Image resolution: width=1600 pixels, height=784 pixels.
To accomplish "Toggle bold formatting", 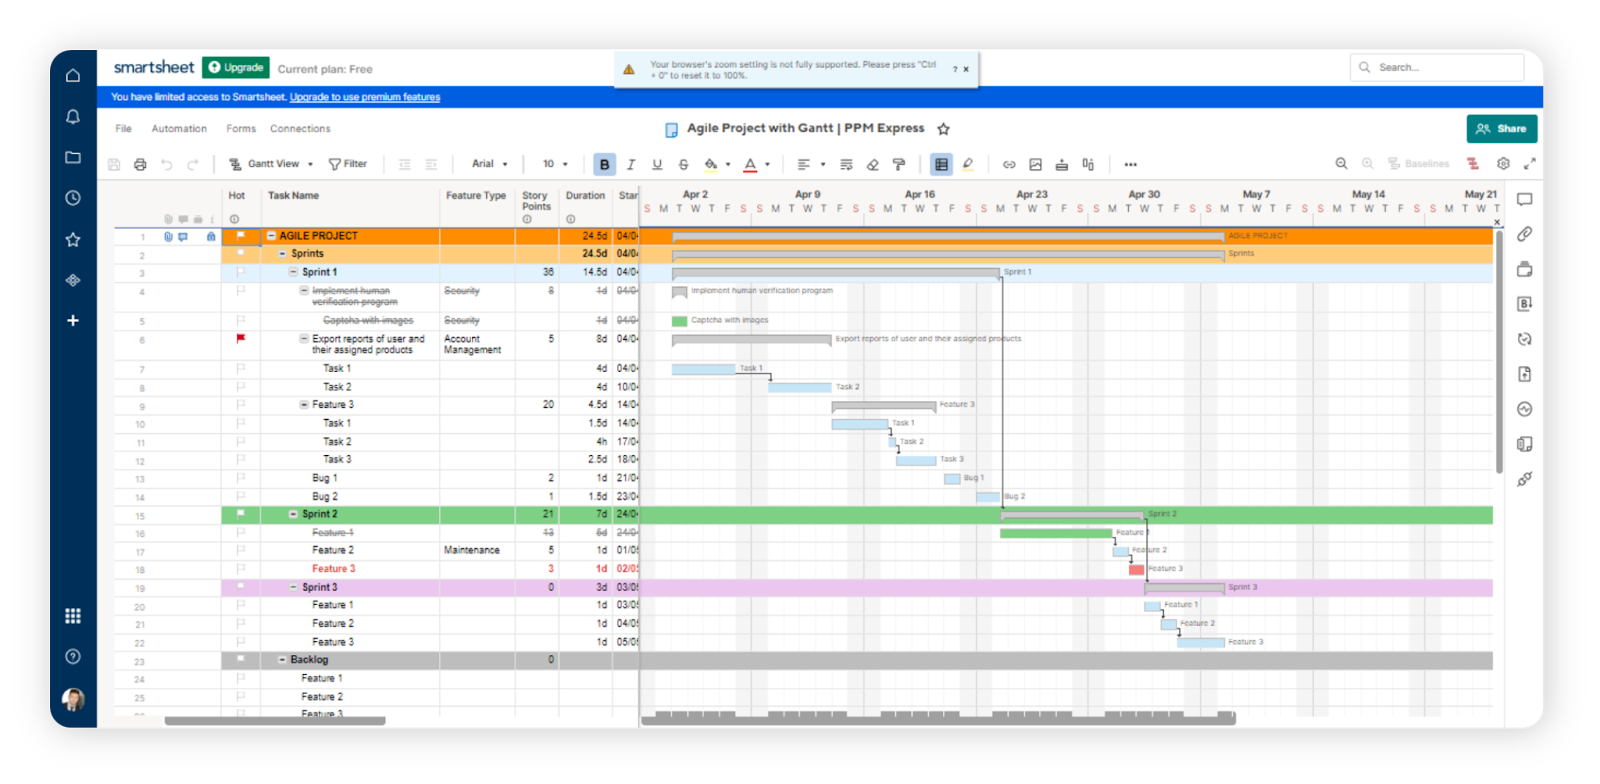I will click(x=604, y=164).
